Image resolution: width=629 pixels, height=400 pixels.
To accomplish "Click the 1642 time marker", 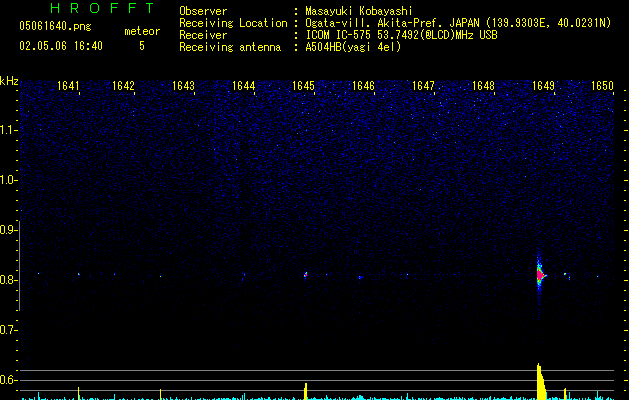I will click(x=123, y=86).
